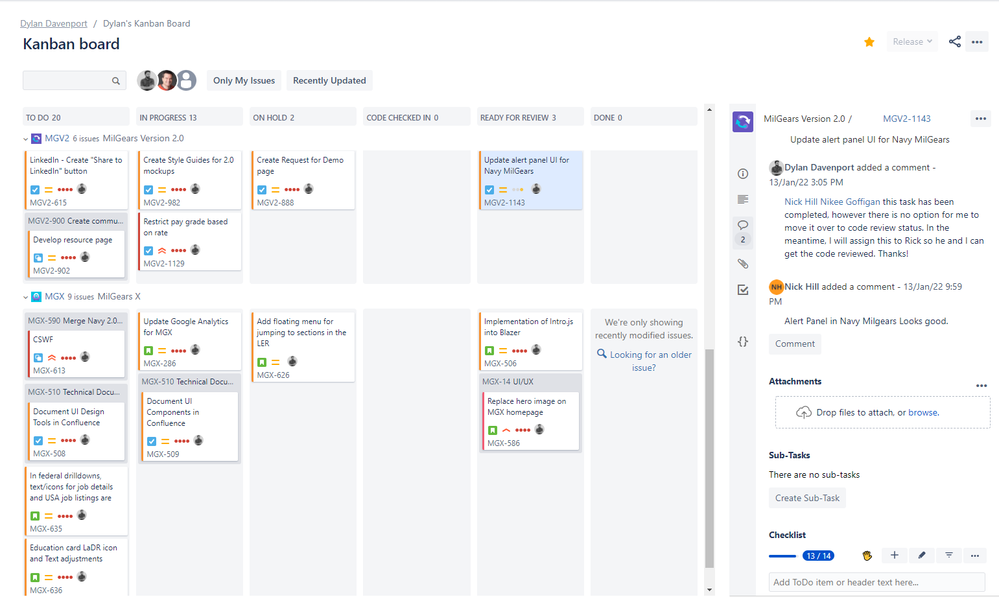Open the MGX-586 hero image card

pyautogui.click(x=530, y=421)
